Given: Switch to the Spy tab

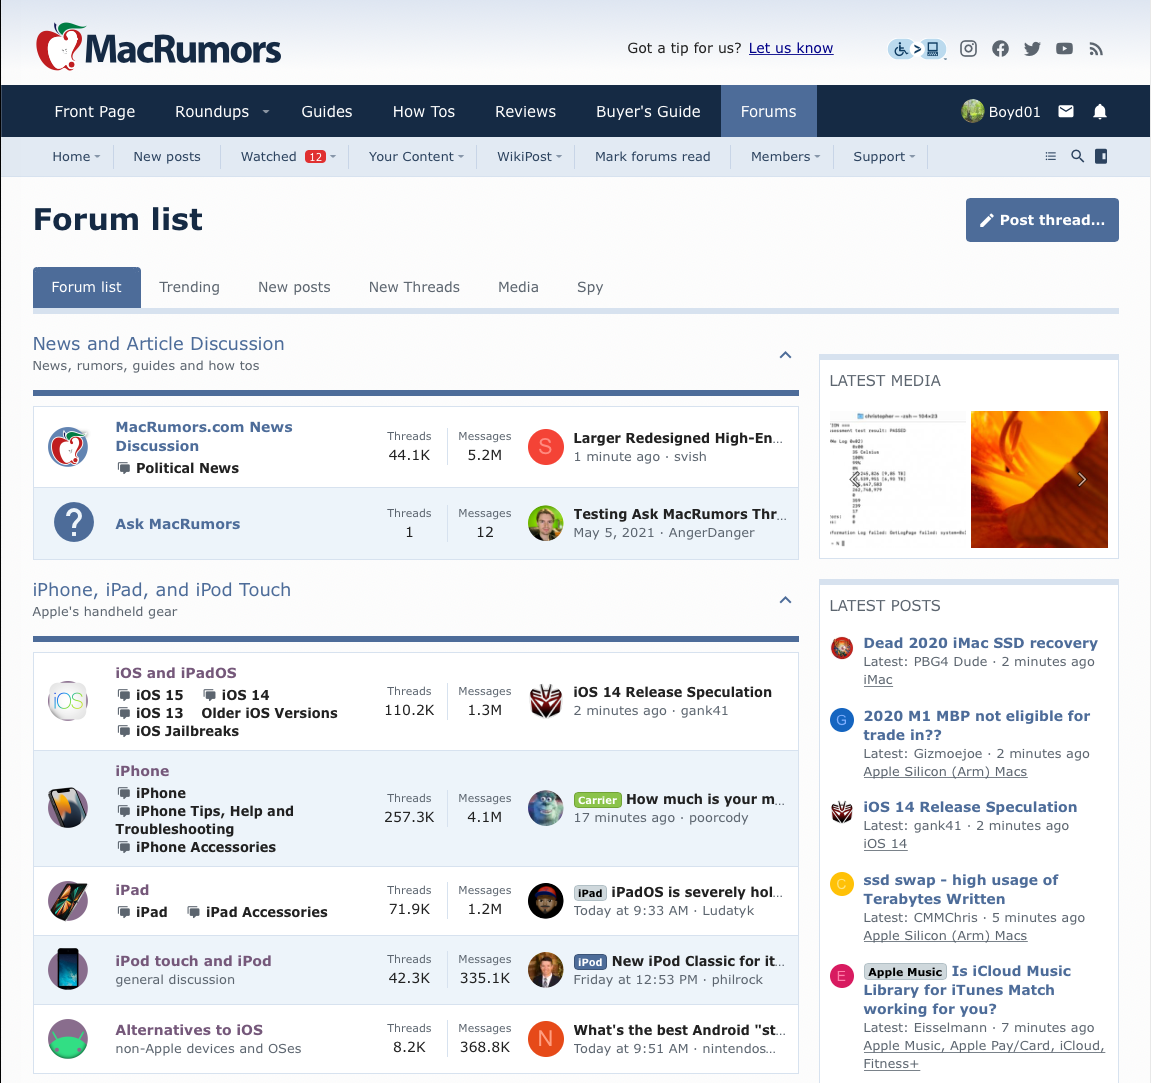Looking at the screenshot, I should 590,287.
